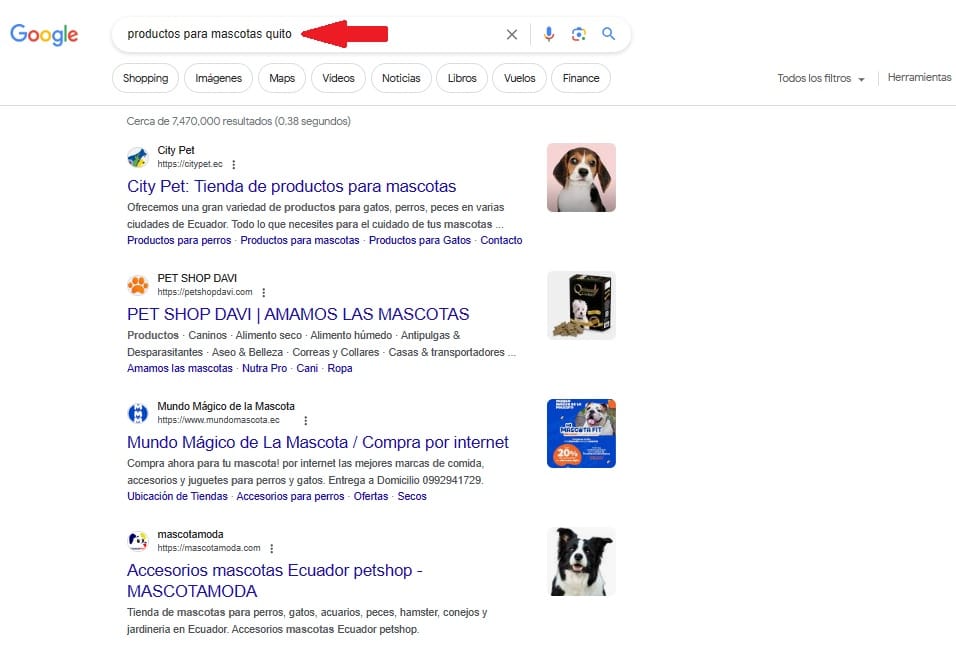Switch to Imágenes results tab
This screenshot has height=653, width=956.
point(218,78)
